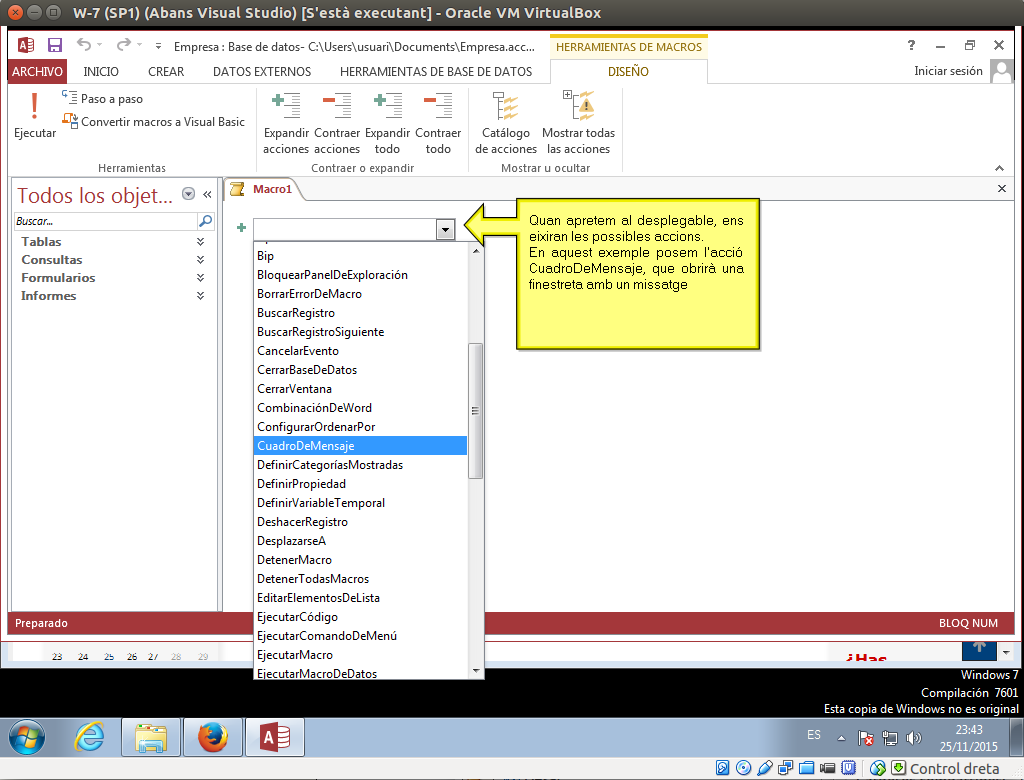Collapse the ribbon with the chevron
This screenshot has width=1024, height=780.
coord(999,168)
